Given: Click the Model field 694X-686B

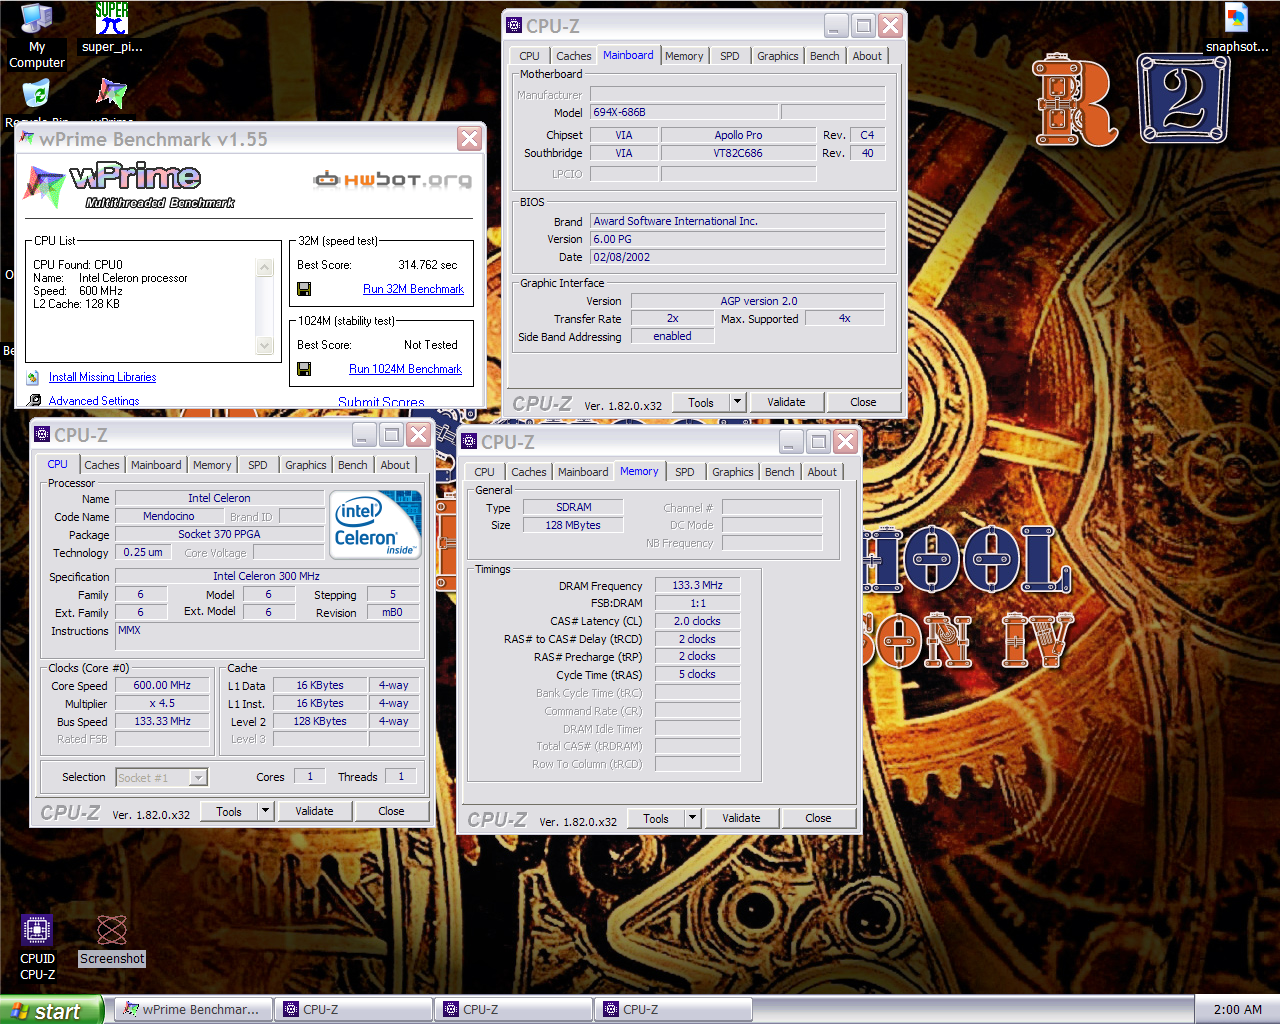Looking at the screenshot, I should 684,112.
